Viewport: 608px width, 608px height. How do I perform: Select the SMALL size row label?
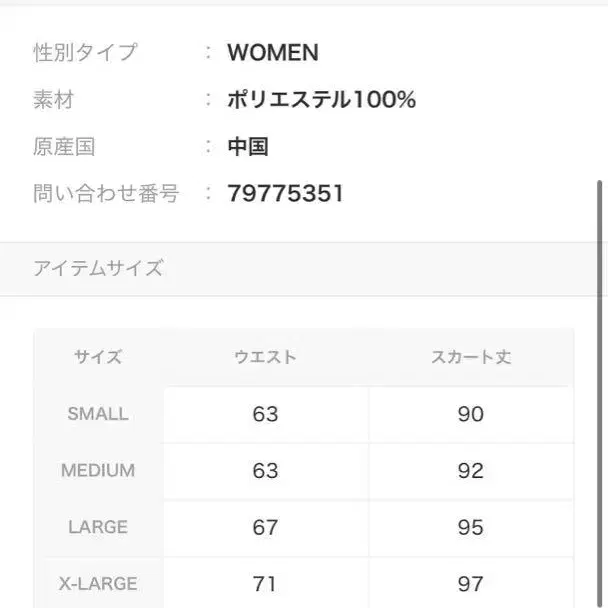[98, 414]
